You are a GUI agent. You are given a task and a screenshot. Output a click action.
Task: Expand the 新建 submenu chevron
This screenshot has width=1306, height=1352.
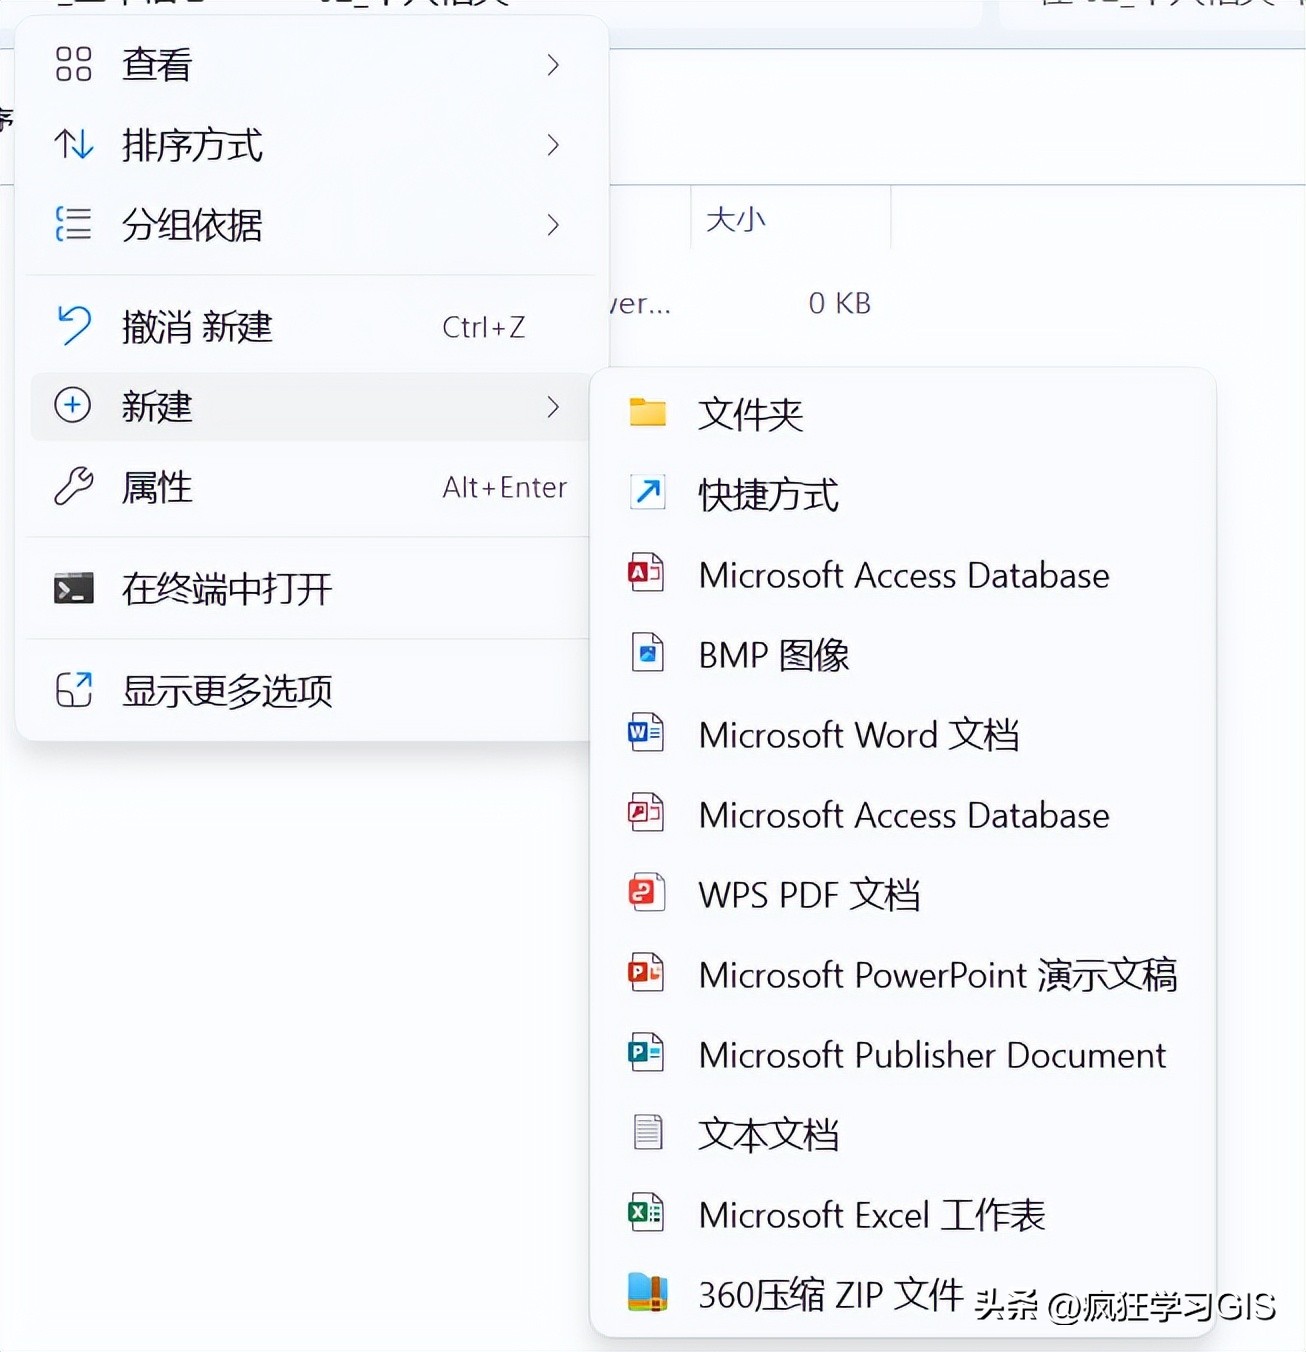coord(553,406)
